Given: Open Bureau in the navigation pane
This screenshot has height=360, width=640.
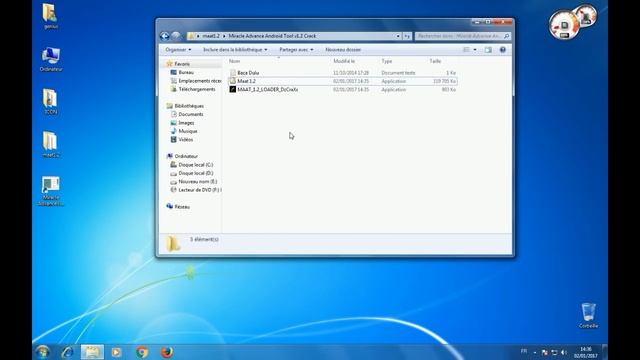Looking at the screenshot, I should coord(182,72).
